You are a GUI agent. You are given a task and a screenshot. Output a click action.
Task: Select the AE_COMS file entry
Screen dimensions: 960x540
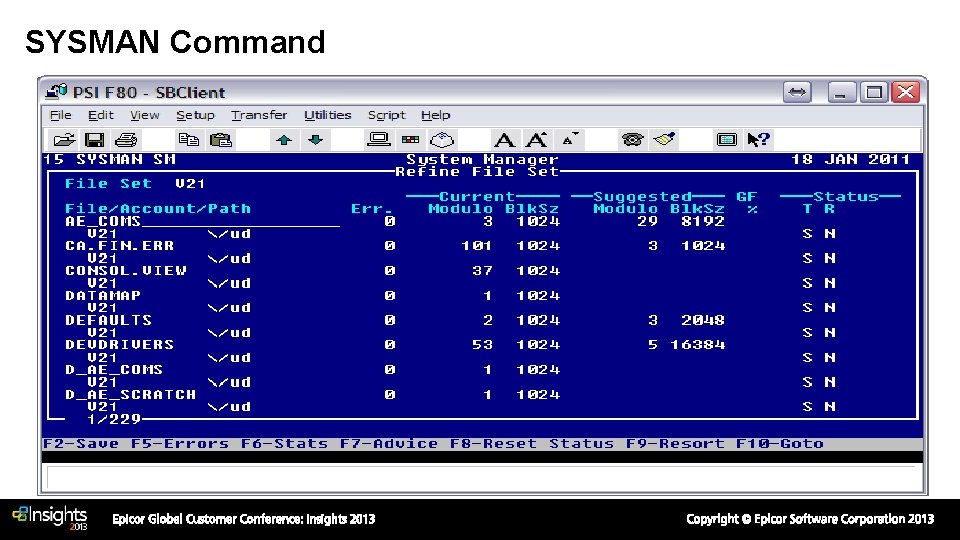(103, 221)
